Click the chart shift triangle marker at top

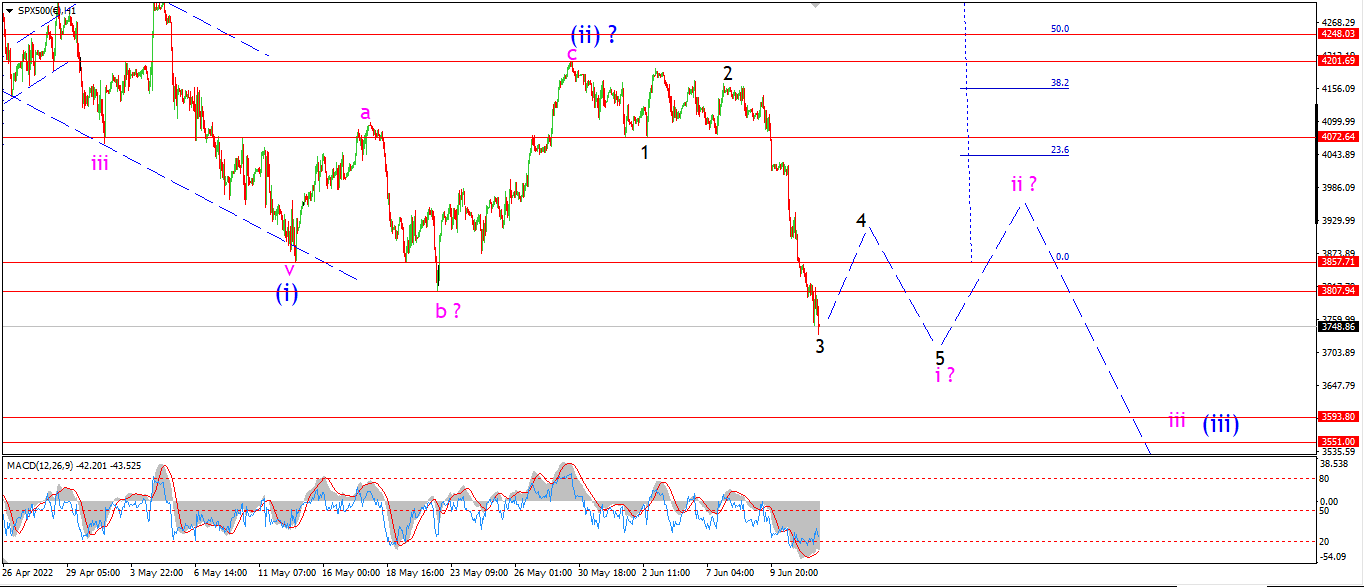tap(816, 4)
